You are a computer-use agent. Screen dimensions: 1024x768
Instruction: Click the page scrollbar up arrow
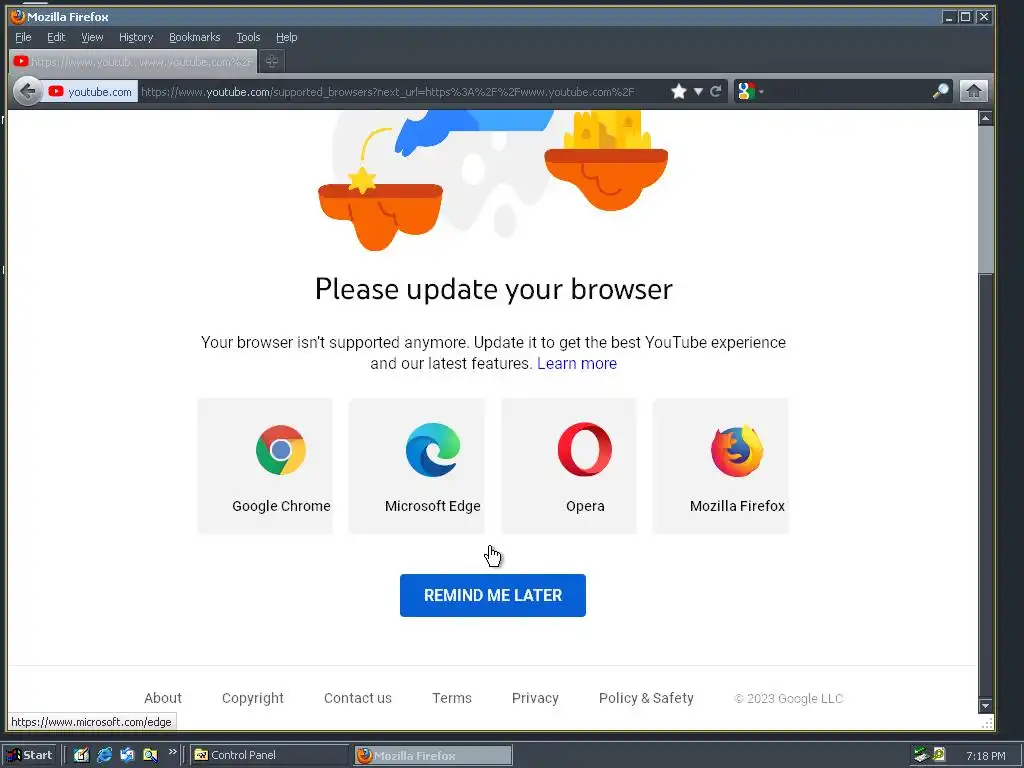point(985,118)
